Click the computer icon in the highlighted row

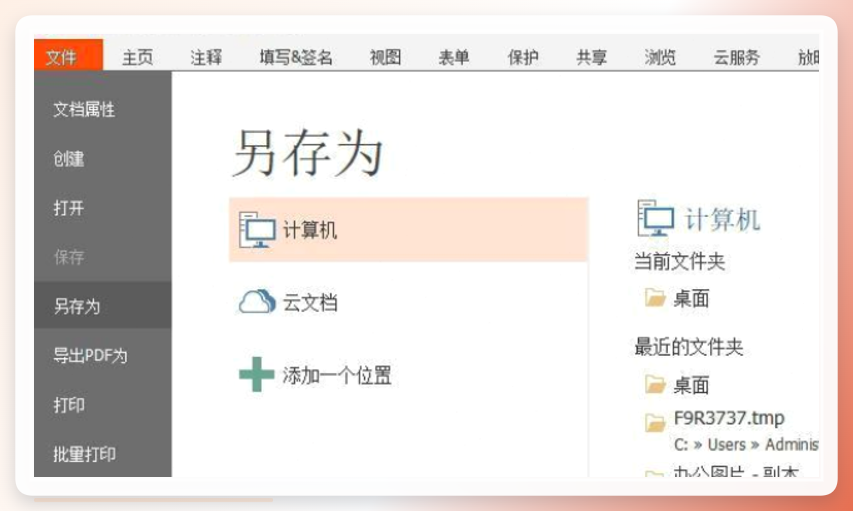(x=257, y=230)
